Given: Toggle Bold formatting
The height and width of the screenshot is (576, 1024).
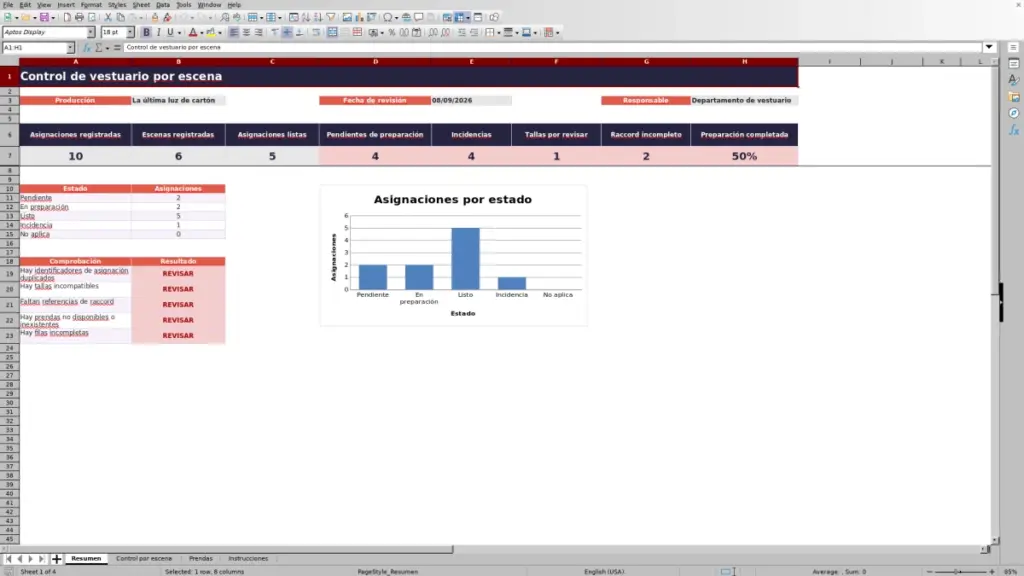Looking at the screenshot, I should [x=146, y=33].
